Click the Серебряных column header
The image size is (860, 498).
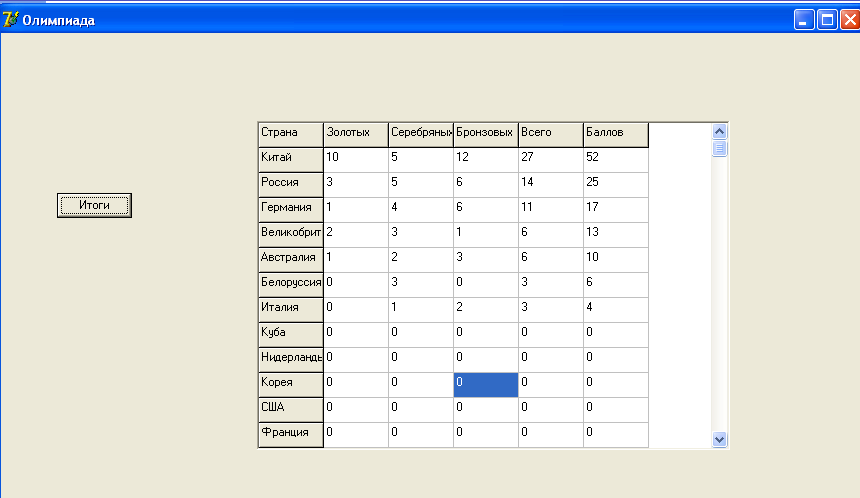421,135
